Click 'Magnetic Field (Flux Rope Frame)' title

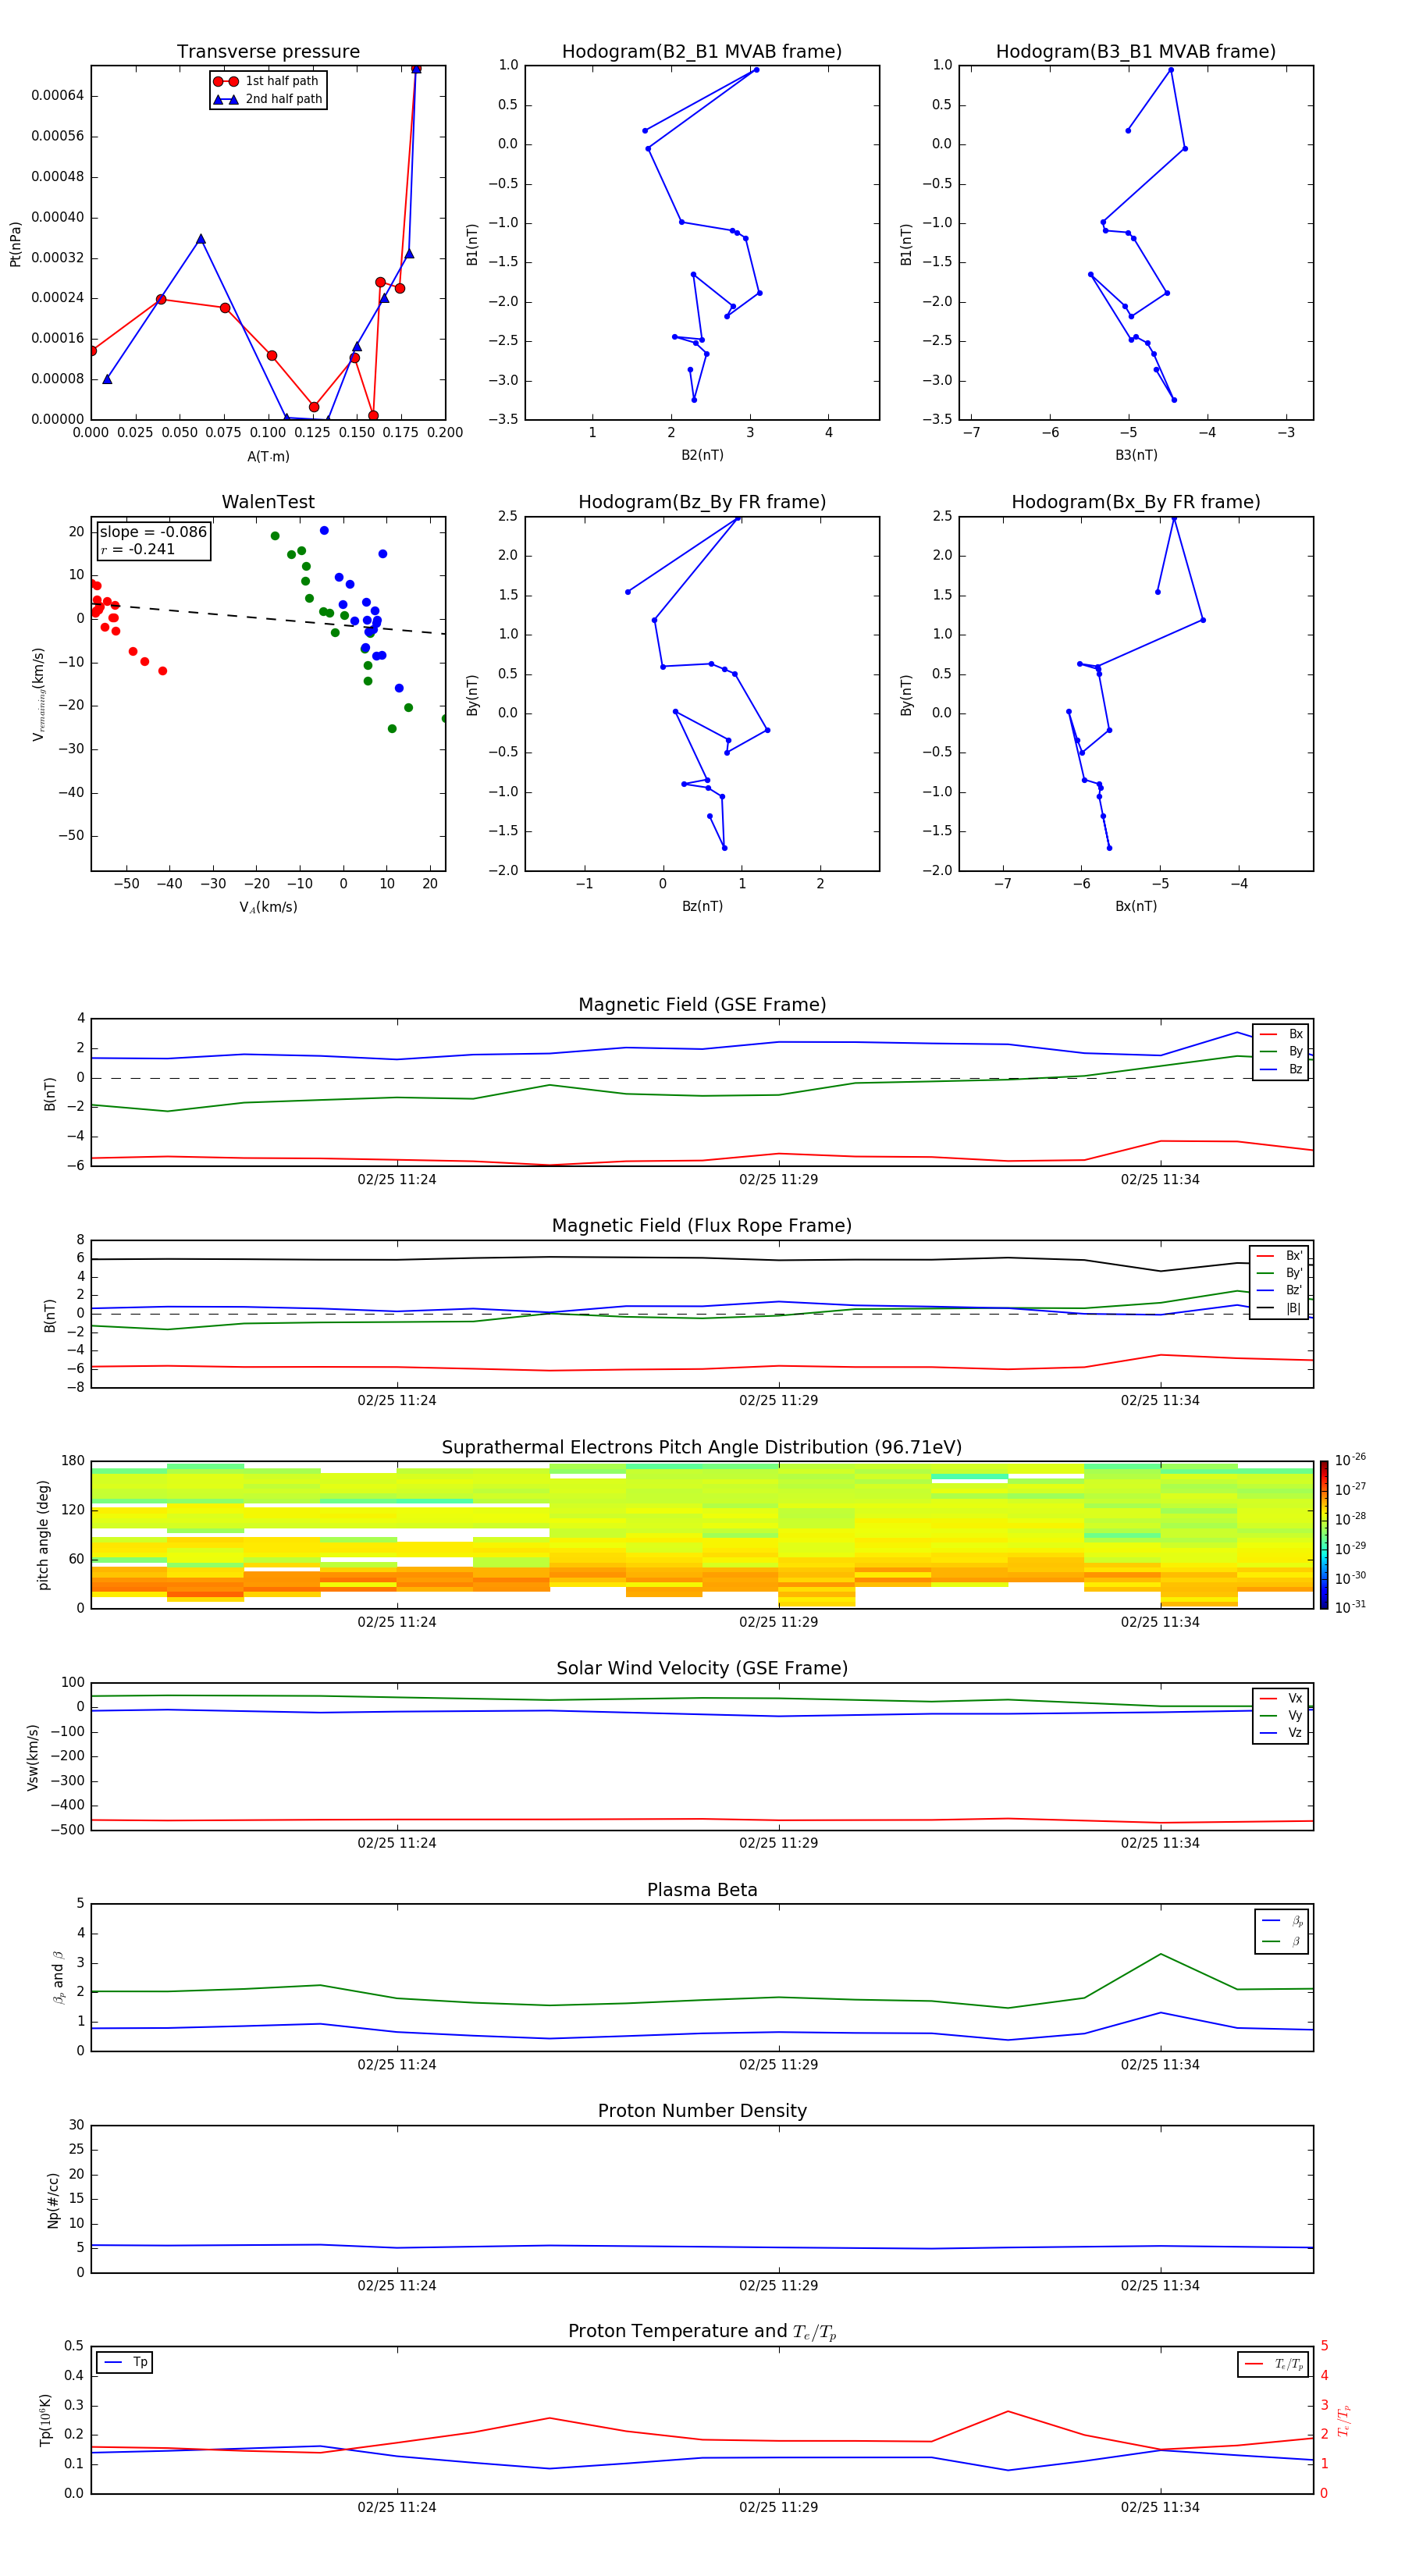702,1226
